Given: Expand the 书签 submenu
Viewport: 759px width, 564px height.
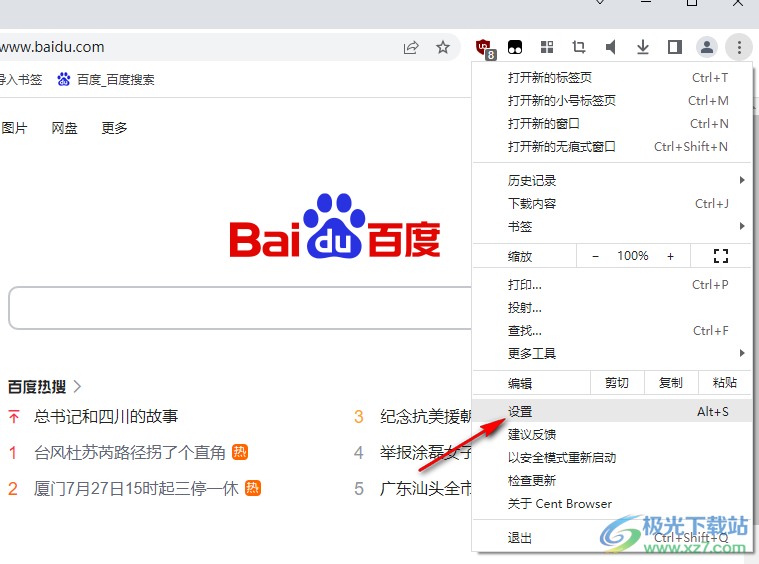Looking at the screenshot, I should coord(611,227).
